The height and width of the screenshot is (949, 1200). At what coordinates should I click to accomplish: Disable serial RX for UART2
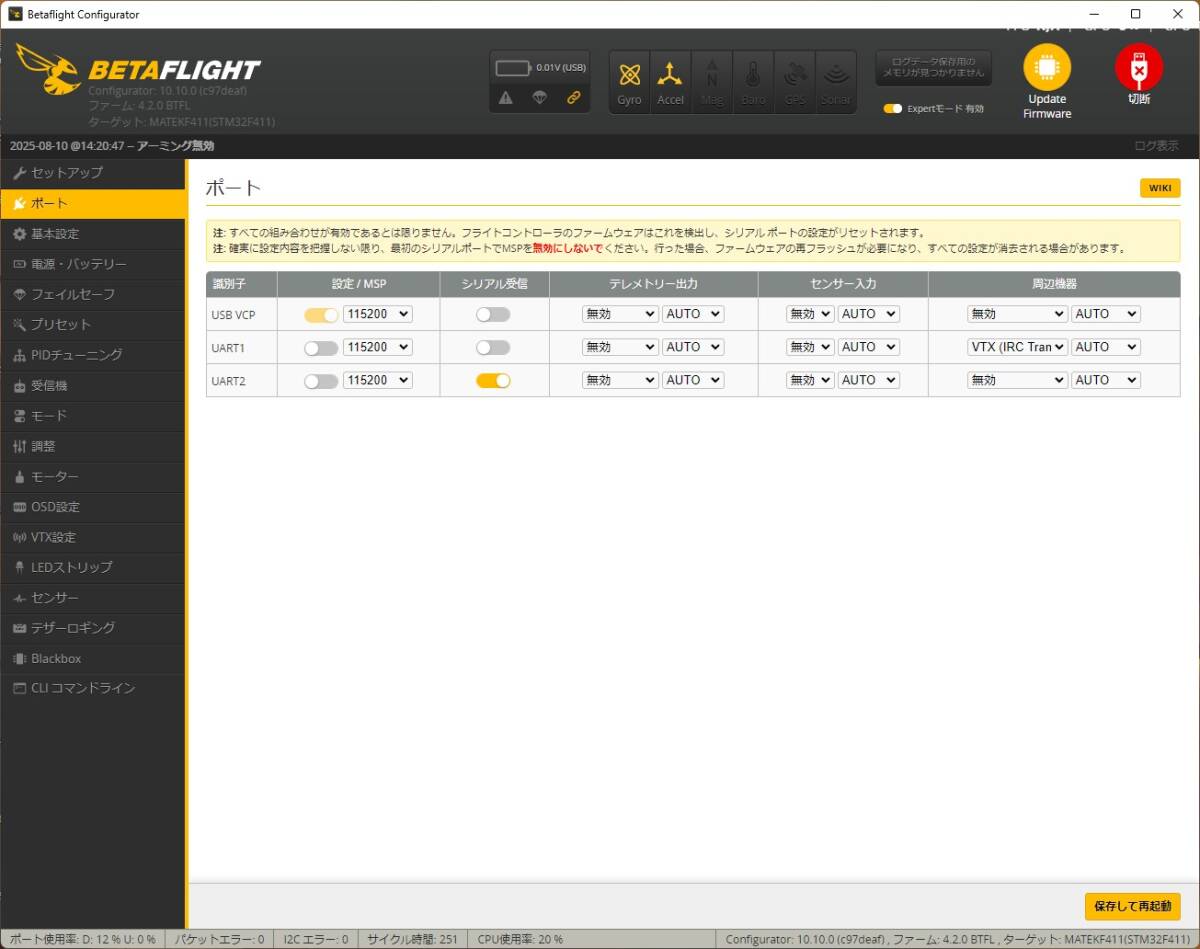click(493, 380)
